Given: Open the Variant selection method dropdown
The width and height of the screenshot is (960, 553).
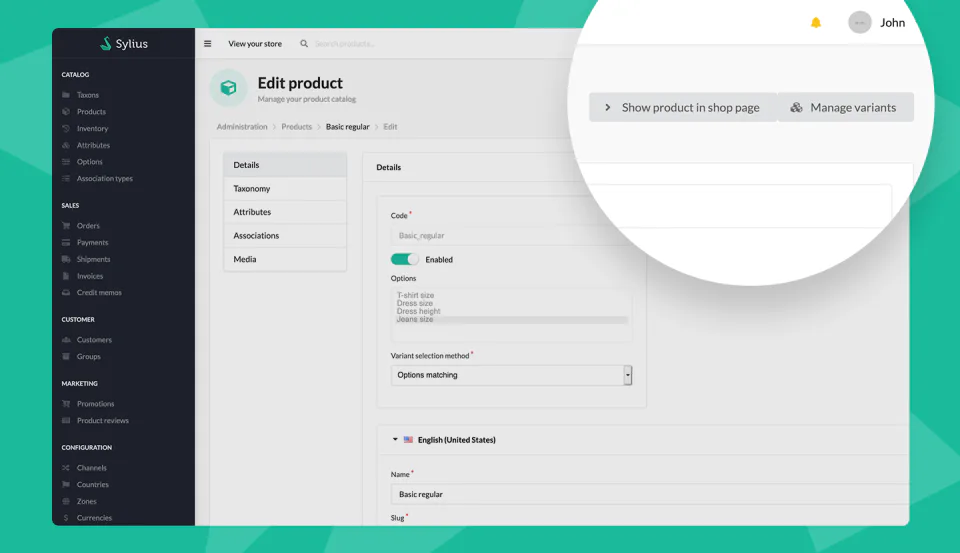Looking at the screenshot, I should (x=511, y=375).
